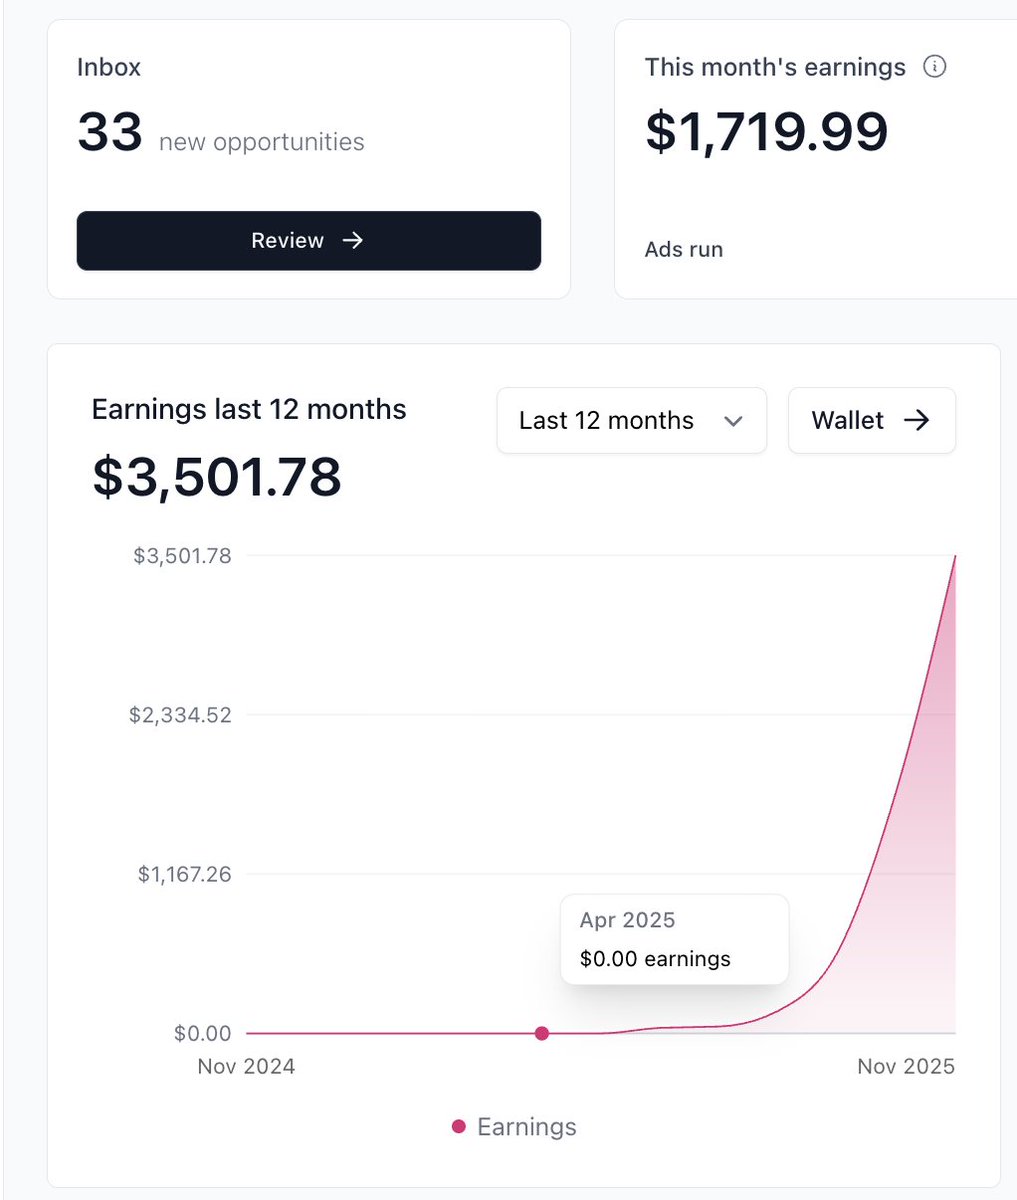
Task: Click the pink Earnings legend dot
Action: pyautogui.click(x=458, y=1126)
